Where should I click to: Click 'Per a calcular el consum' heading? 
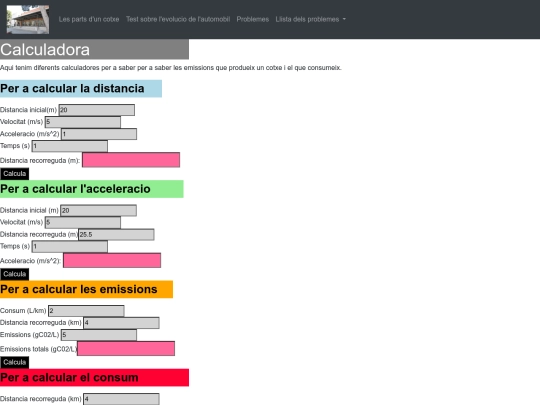click(x=94, y=377)
